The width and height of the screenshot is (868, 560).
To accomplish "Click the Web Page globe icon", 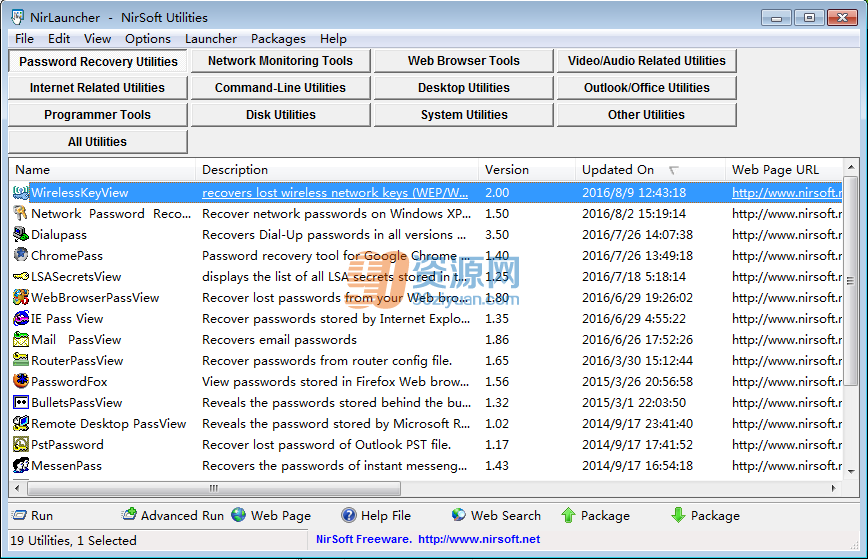I will (239, 515).
